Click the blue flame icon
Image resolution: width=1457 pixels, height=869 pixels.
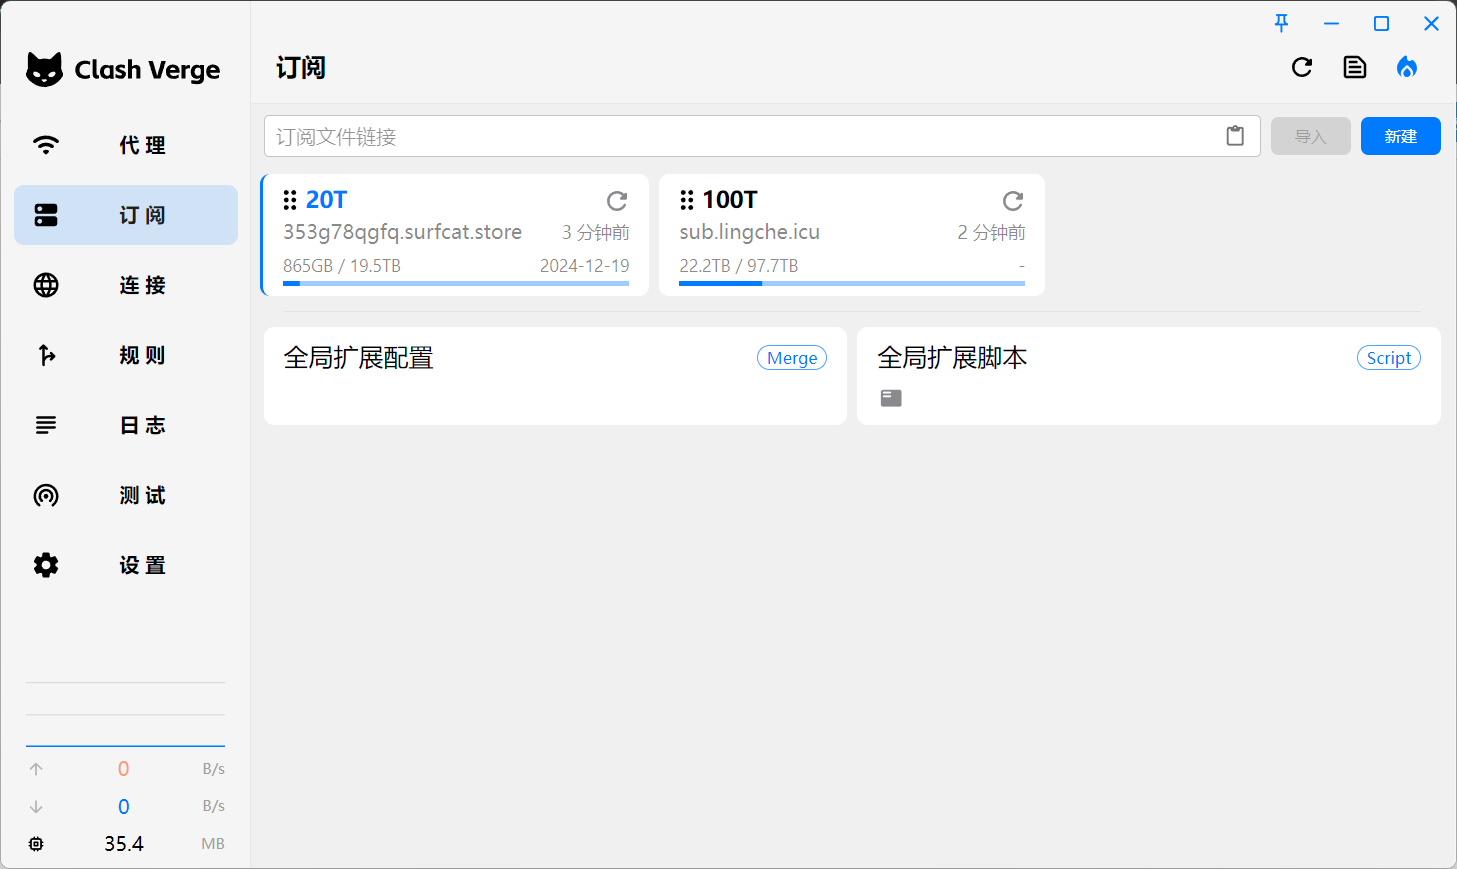click(1407, 67)
